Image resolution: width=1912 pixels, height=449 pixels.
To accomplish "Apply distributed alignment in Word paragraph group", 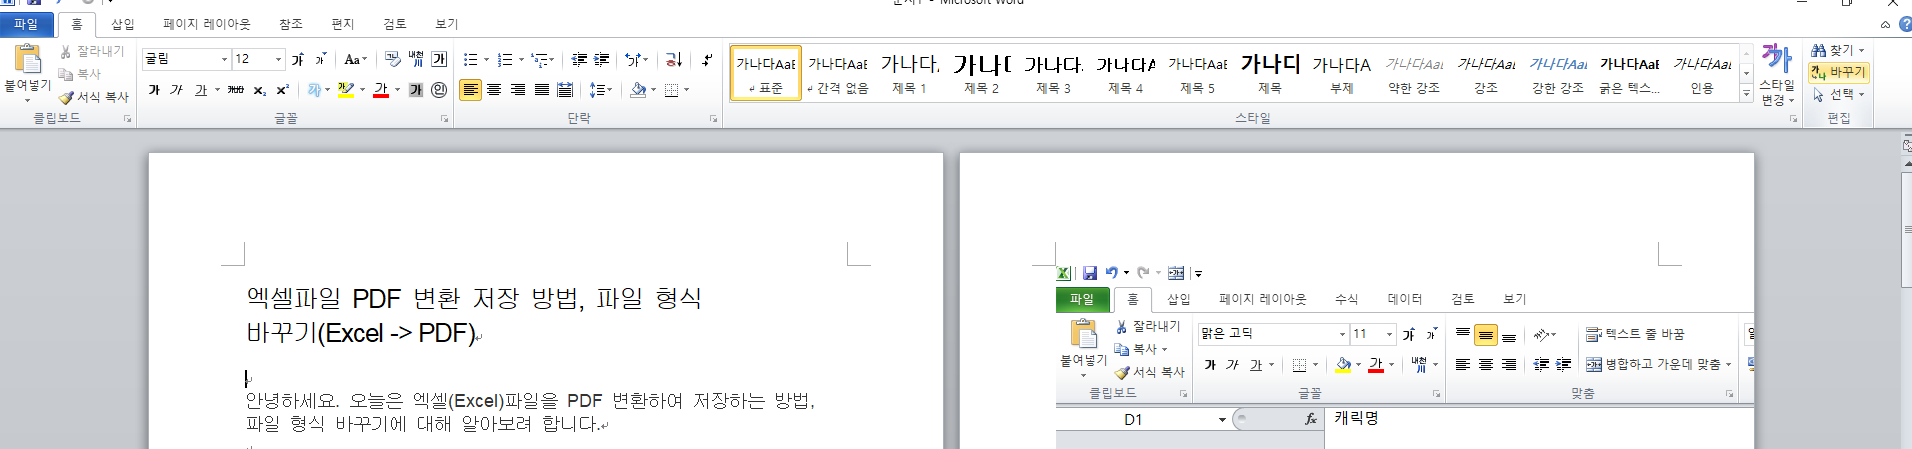I will tap(565, 90).
